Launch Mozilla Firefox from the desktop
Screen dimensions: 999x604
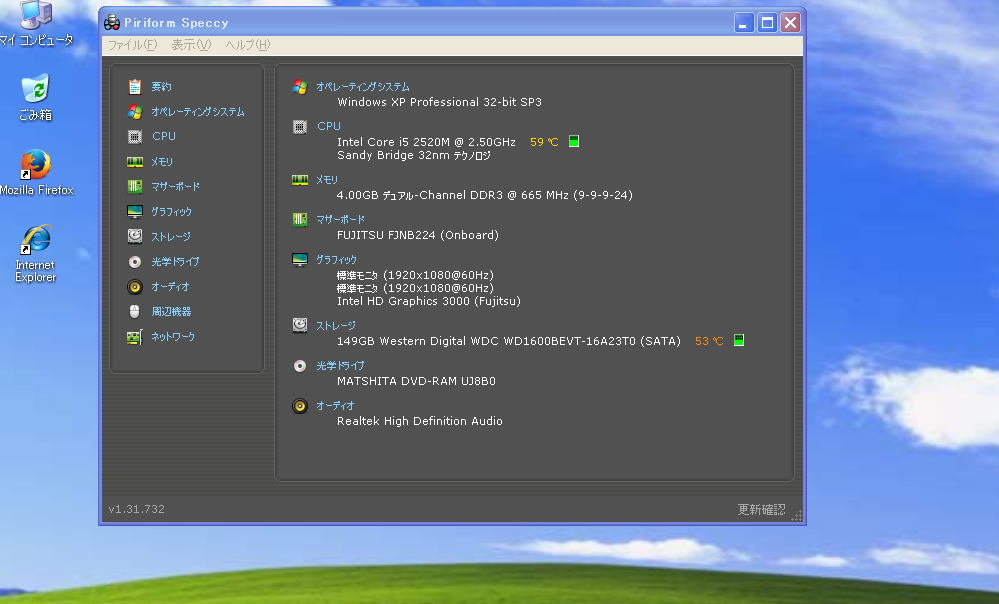[36, 172]
